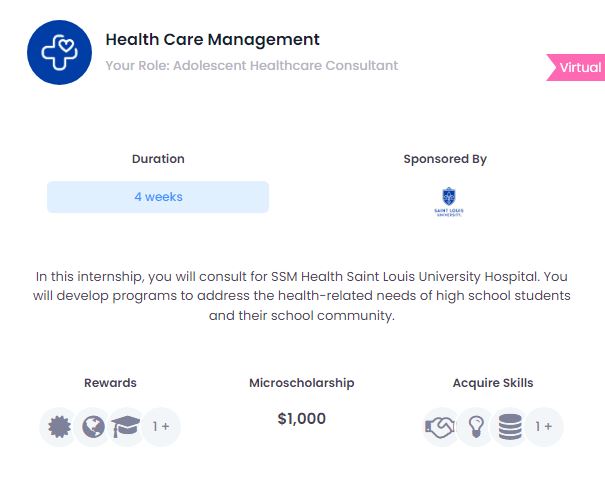Select the badge reward icon
The height and width of the screenshot is (495, 605).
coord(59,427)
